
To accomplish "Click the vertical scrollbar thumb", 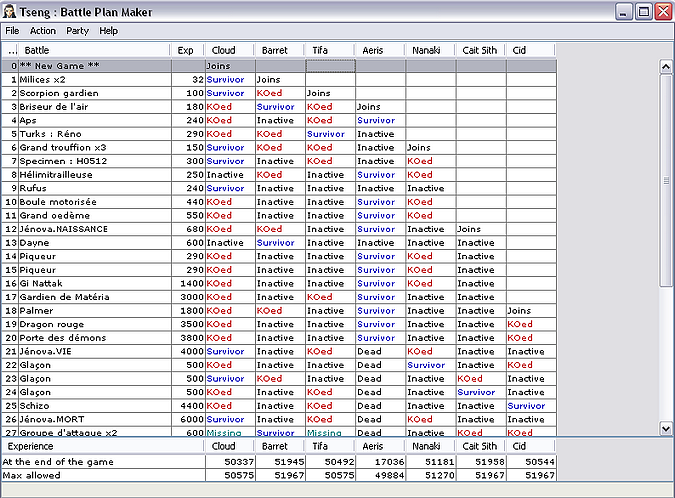I will (x=666, y=180).
